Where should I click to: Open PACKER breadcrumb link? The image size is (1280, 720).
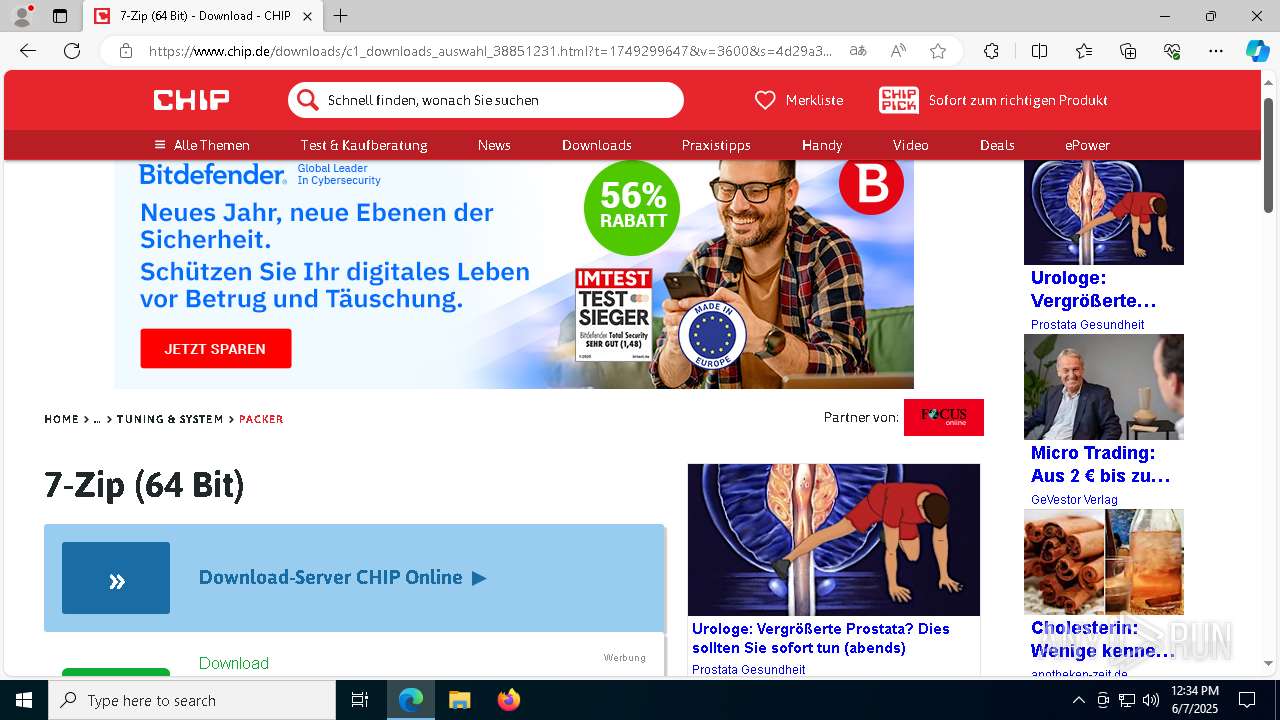click(261, 419)
